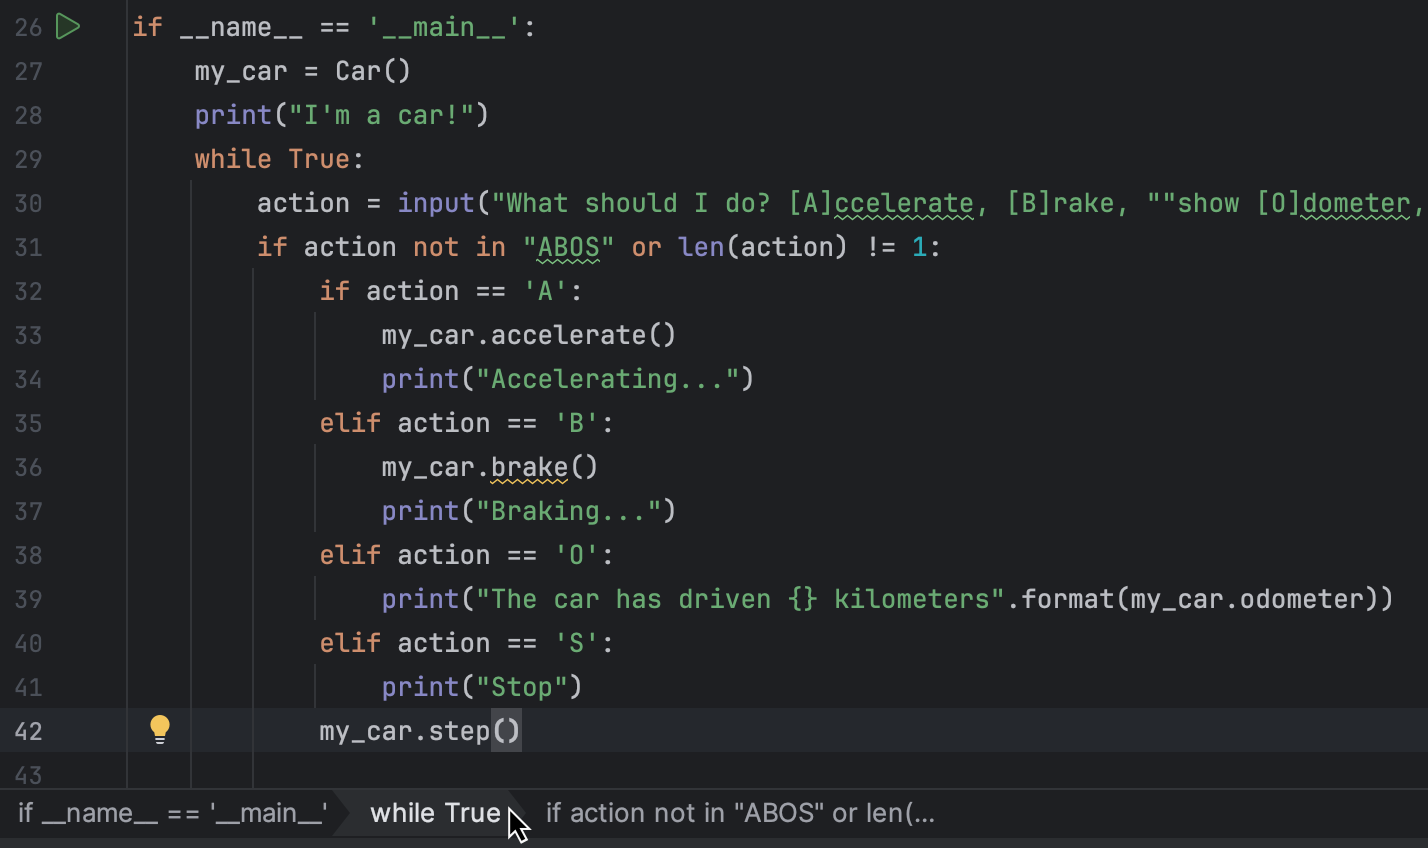Click the chevron after 'while True' breadcrumb
Viewport: 1428px width, 848px height.
pos(514,813)
